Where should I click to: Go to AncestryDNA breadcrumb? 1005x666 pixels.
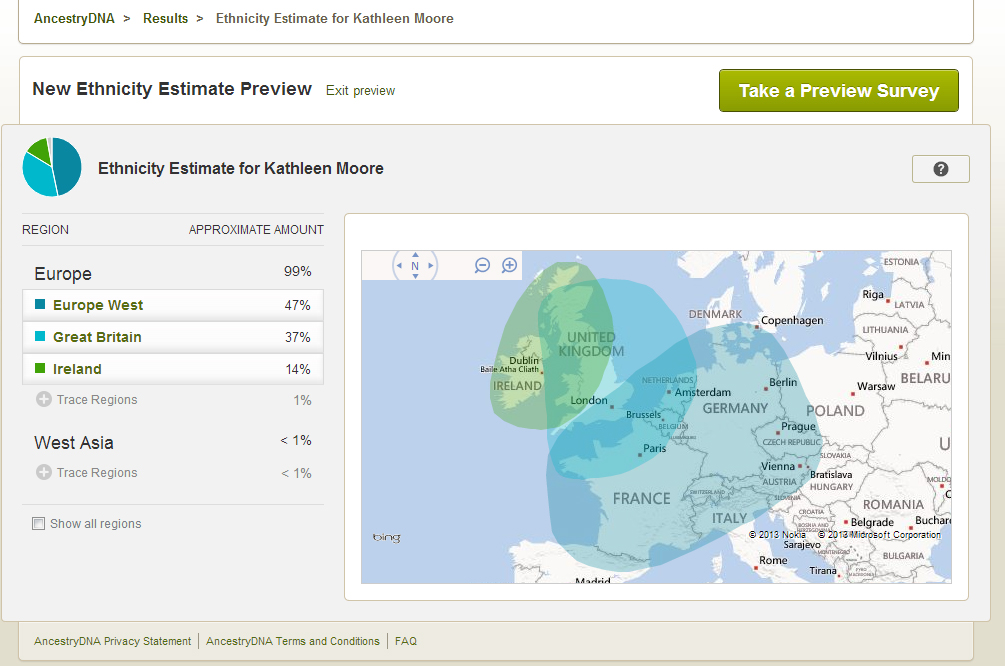74,19
